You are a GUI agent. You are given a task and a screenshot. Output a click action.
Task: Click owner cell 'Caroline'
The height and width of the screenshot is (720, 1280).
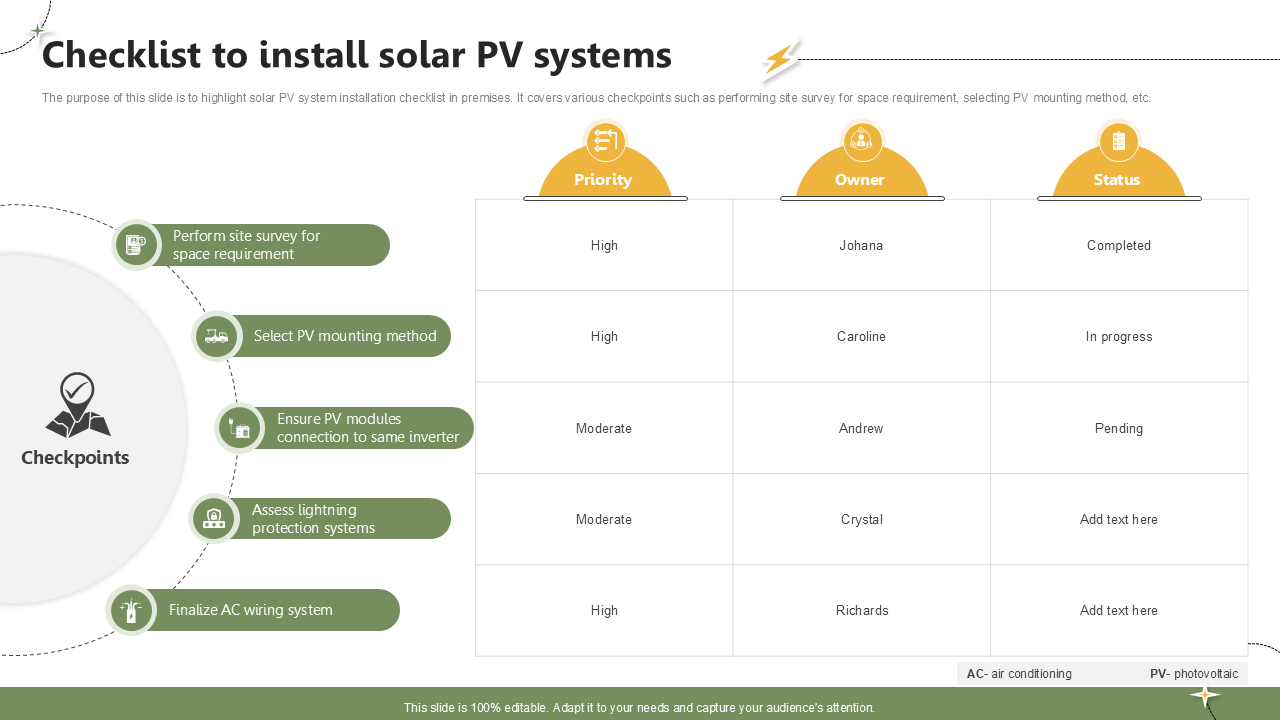point(861,336)
